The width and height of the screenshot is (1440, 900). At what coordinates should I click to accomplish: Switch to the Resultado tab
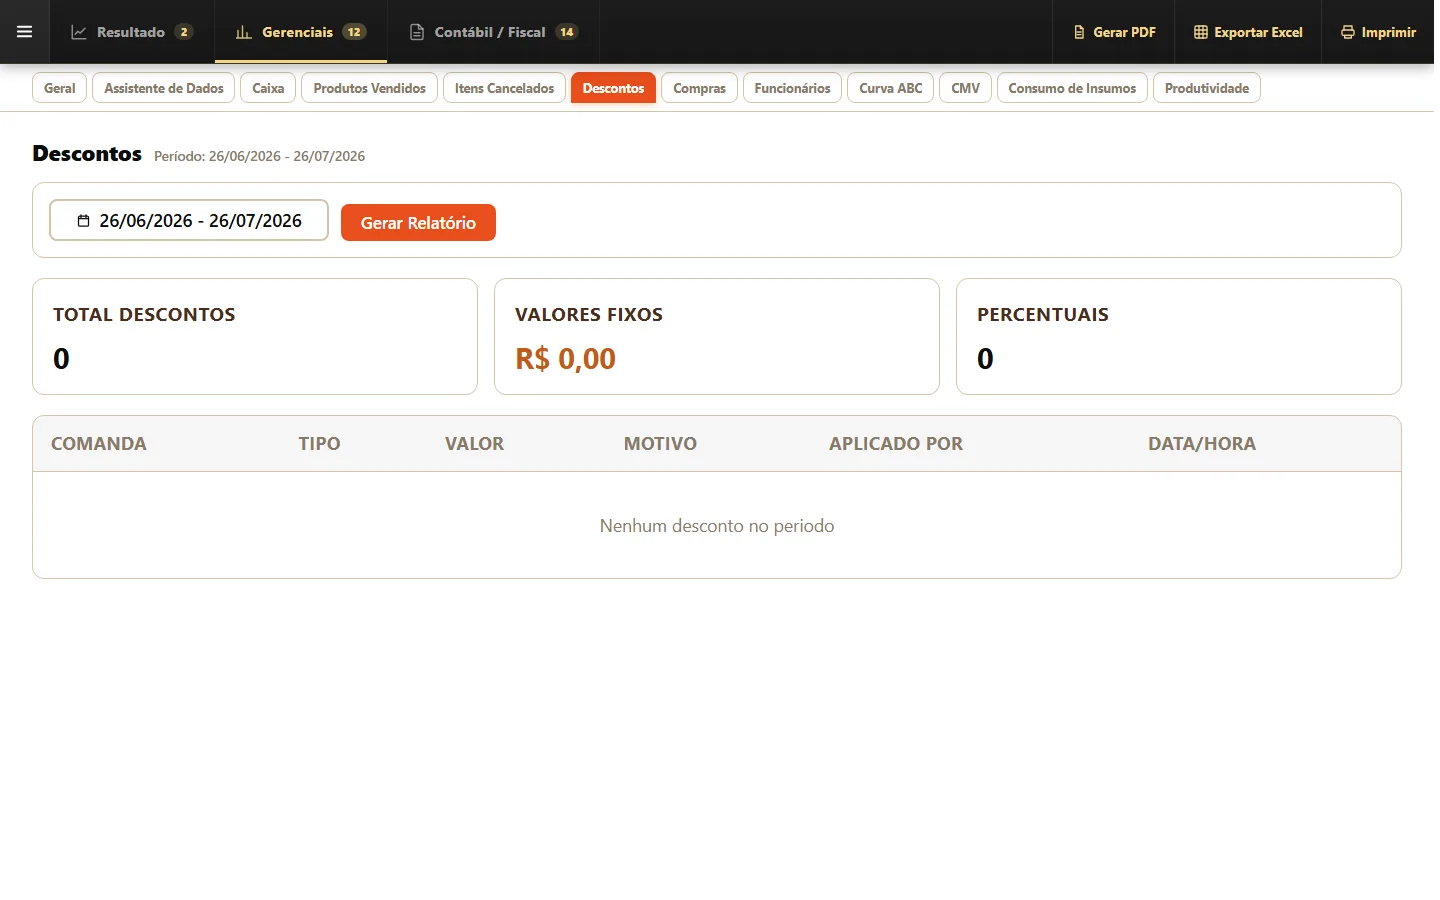[132, 32]
